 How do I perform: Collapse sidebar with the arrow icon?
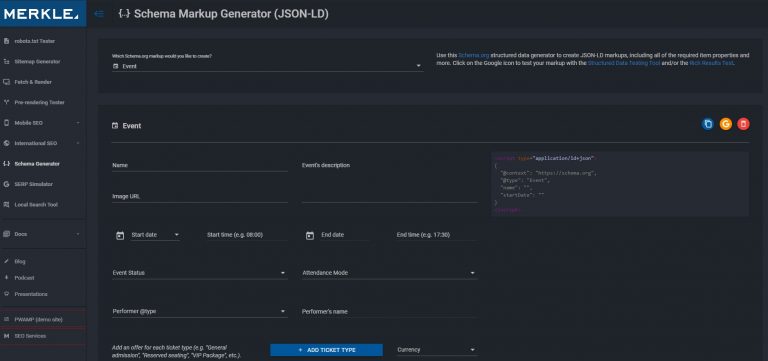coord(99,14)
